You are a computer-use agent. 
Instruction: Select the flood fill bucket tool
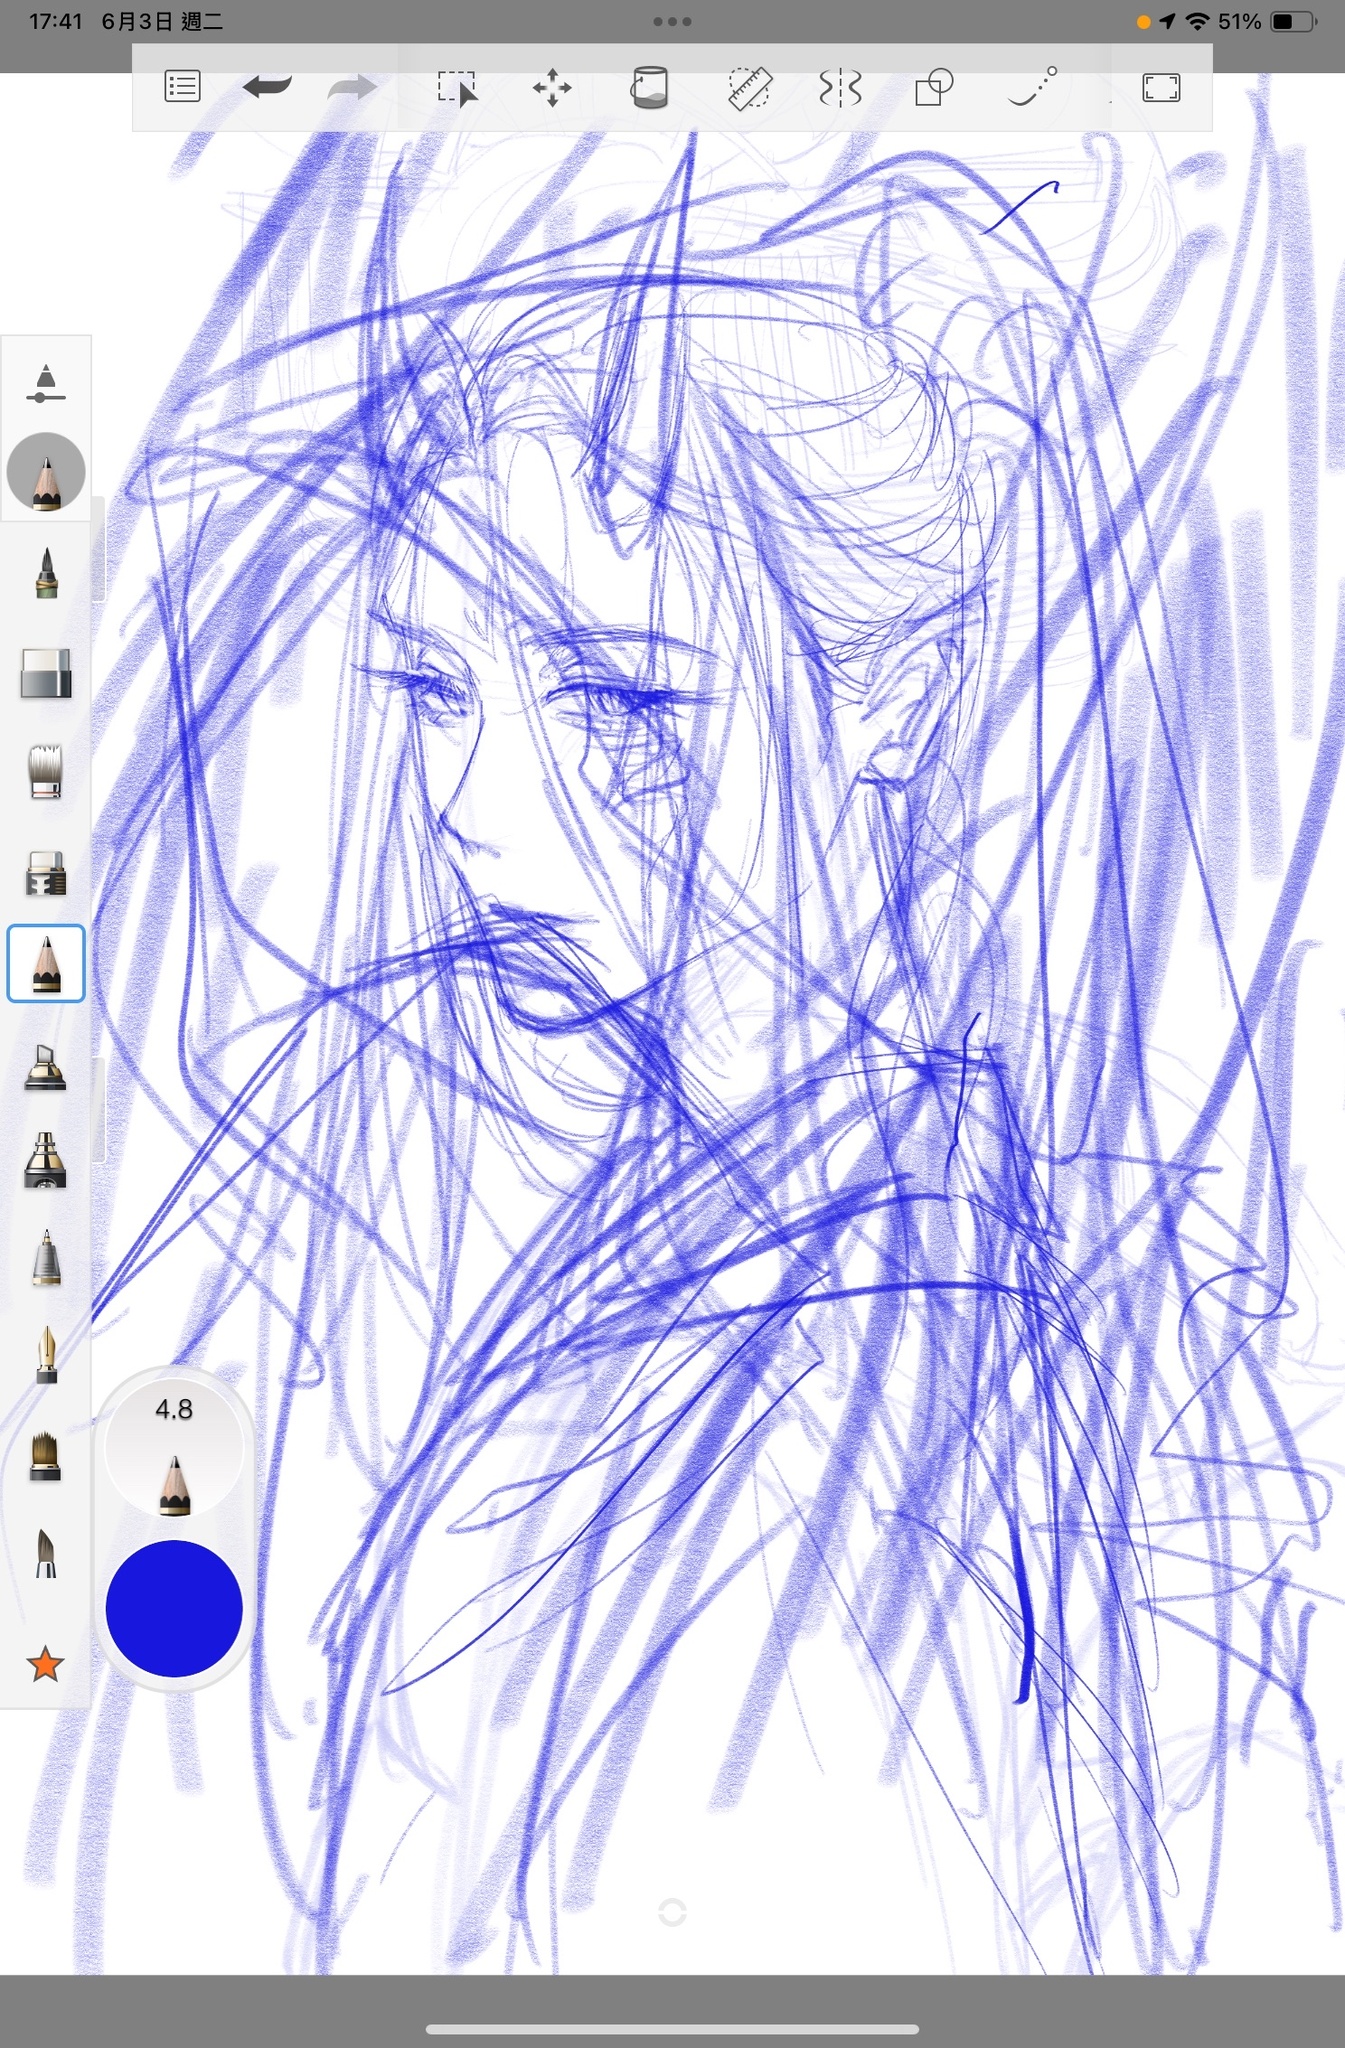pyautogui.click(x=649, y=87)
